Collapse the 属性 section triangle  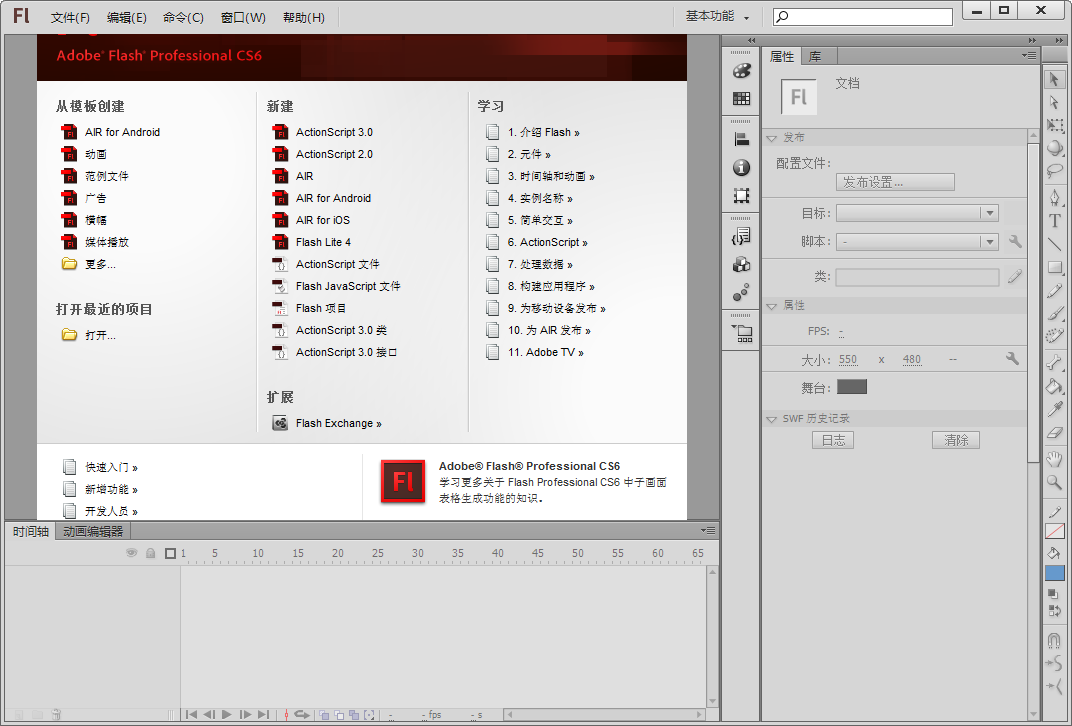click(772, 306)
